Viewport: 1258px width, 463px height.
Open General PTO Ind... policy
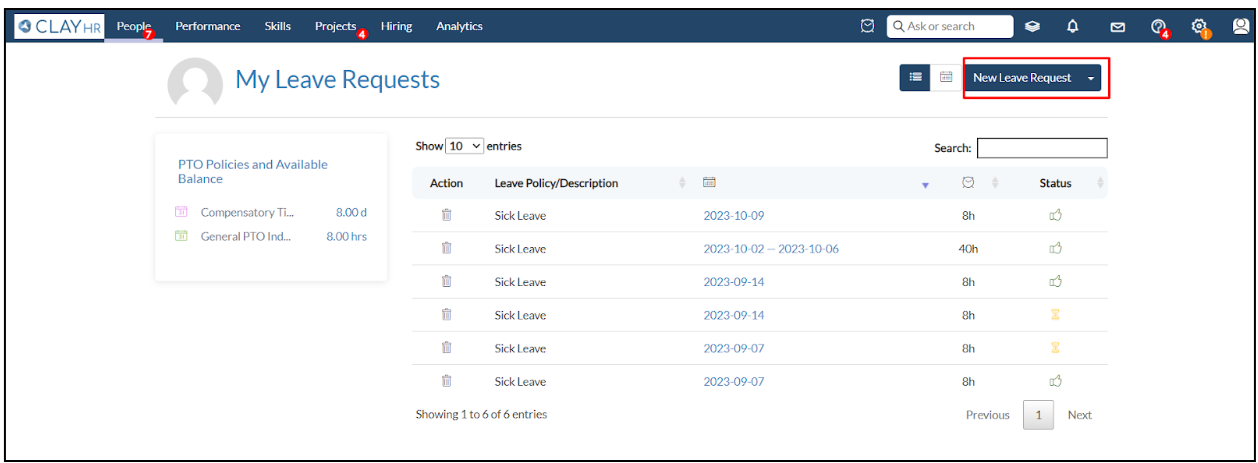[246, 236]
